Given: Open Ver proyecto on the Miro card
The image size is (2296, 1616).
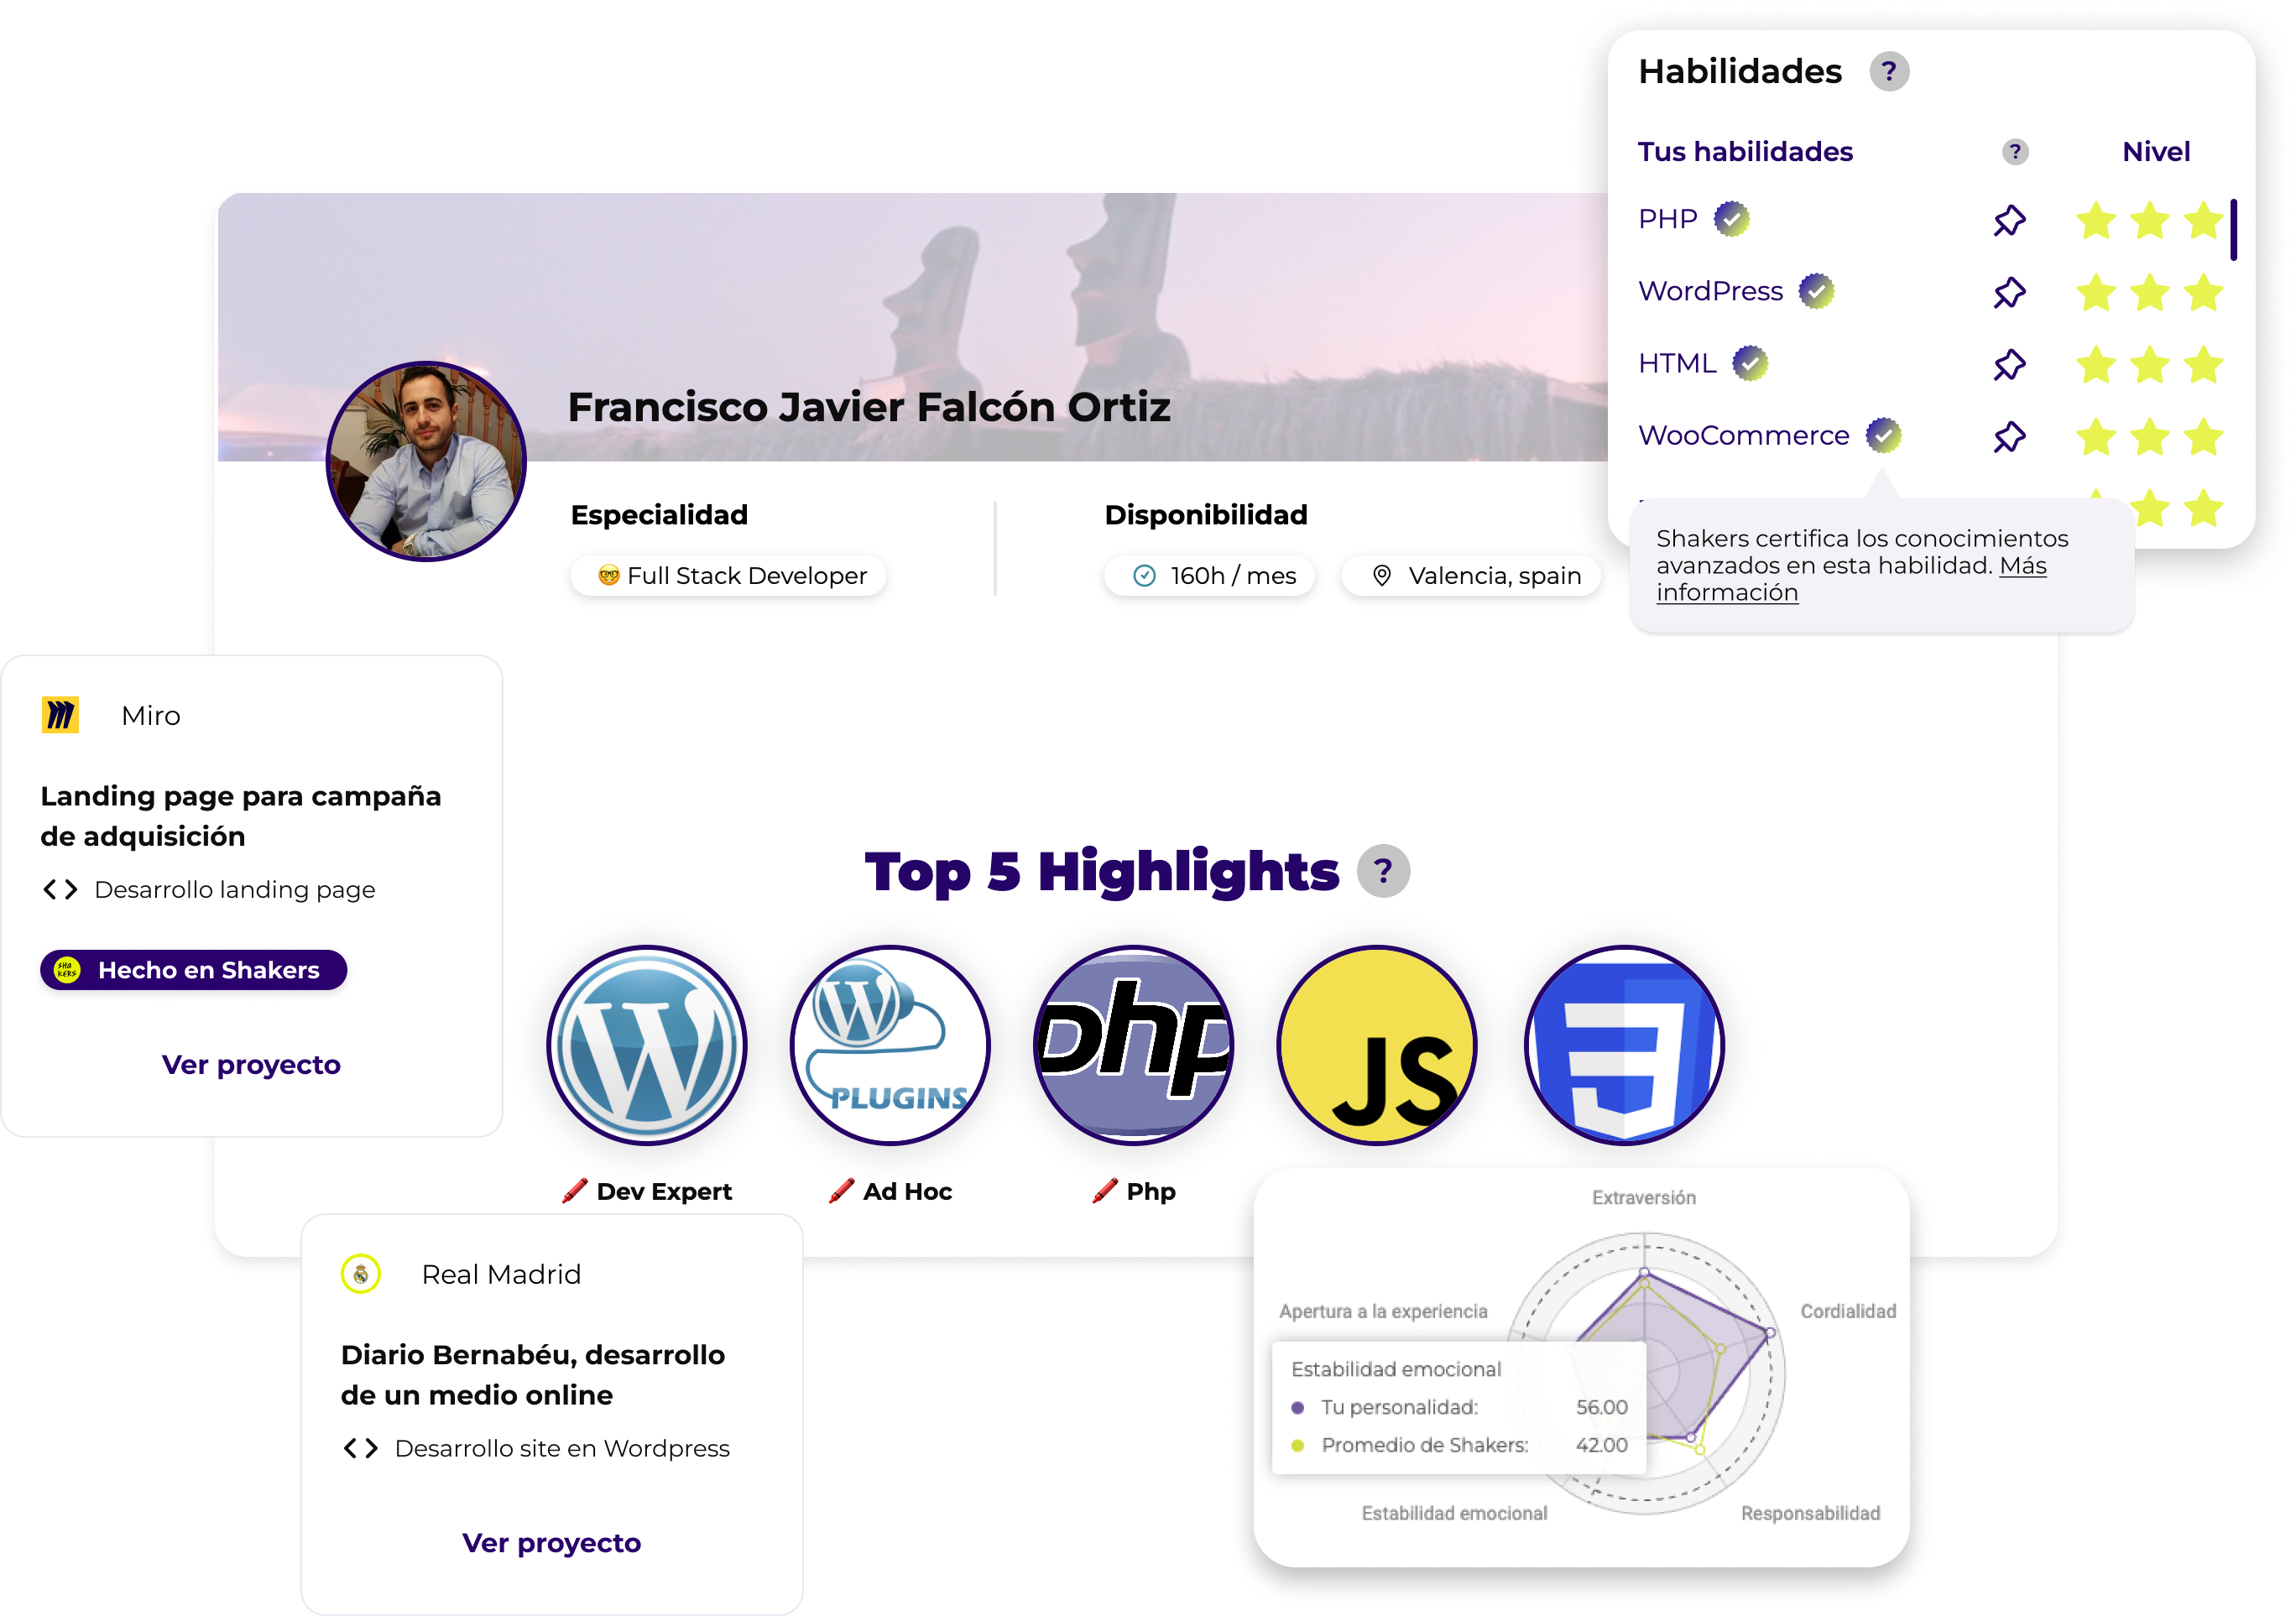Looking at the screenshot, I should point(251,1065).
